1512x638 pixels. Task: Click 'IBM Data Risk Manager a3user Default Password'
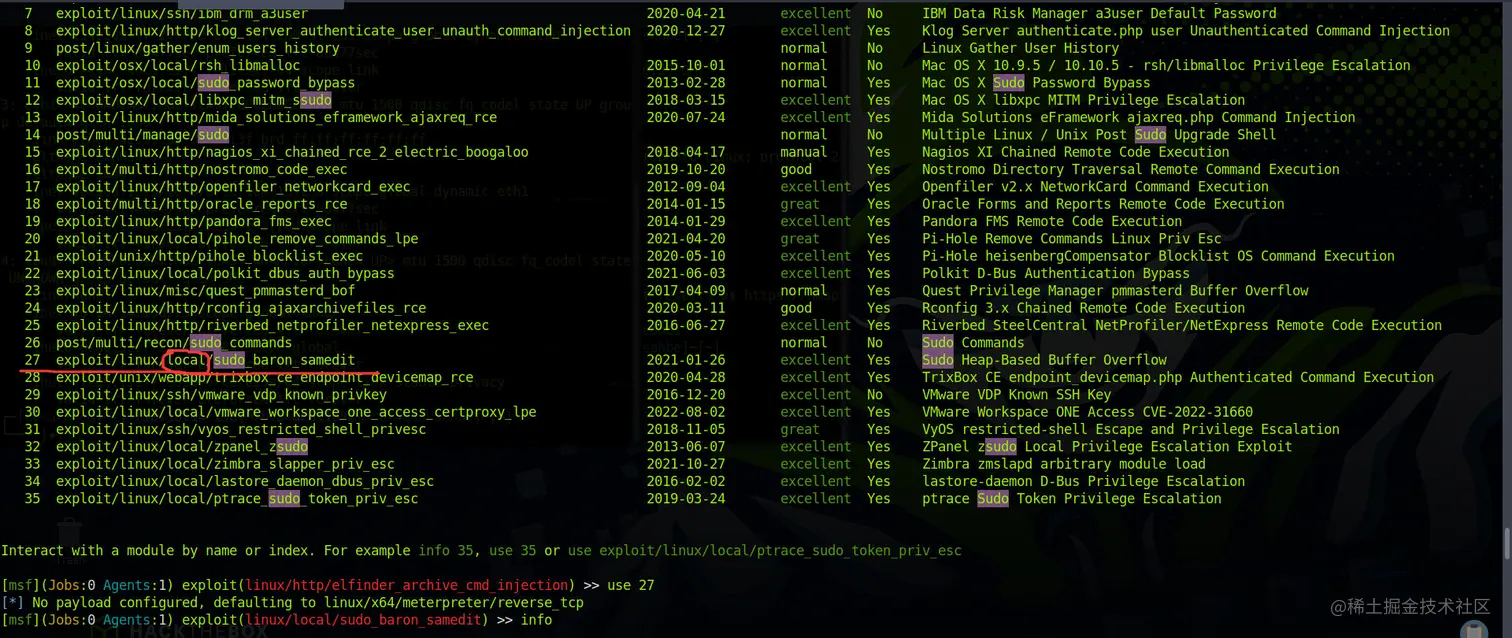pos(1099,14)
